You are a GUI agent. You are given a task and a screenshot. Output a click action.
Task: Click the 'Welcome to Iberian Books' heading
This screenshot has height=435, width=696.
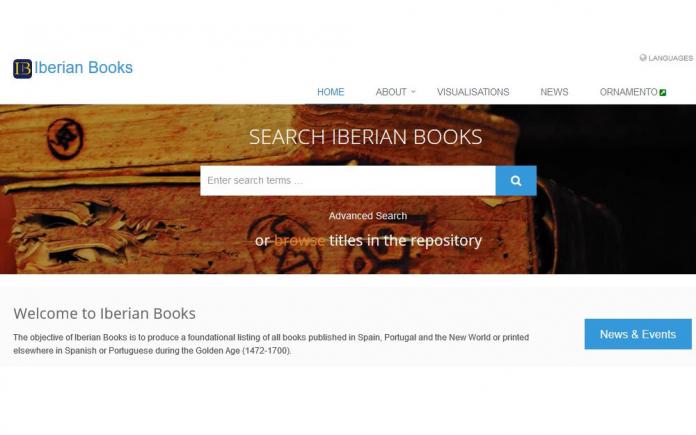(104, 313)
